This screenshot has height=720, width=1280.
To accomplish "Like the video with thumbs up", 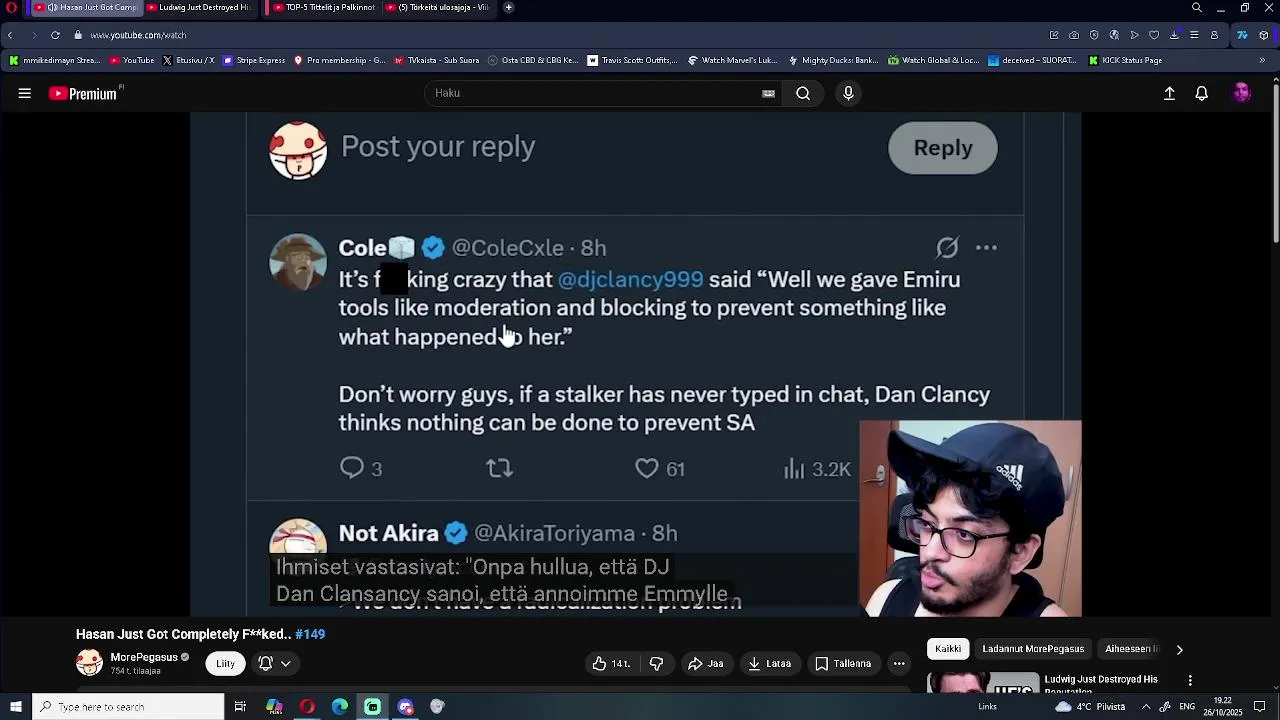I will click(610, 663).
